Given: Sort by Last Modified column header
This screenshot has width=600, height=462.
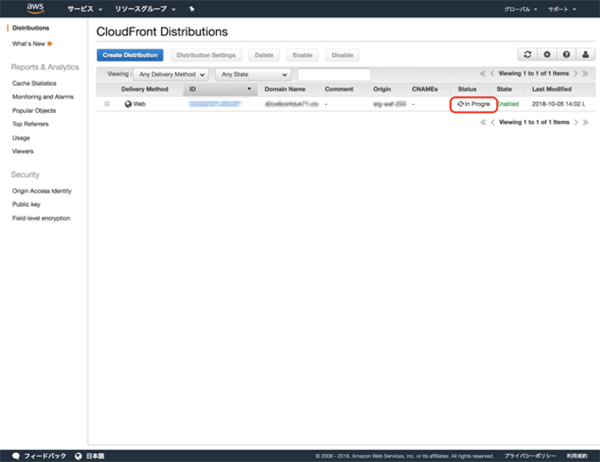Looking at the screenshot, I should pyautogui.click(x=552, y=89).
